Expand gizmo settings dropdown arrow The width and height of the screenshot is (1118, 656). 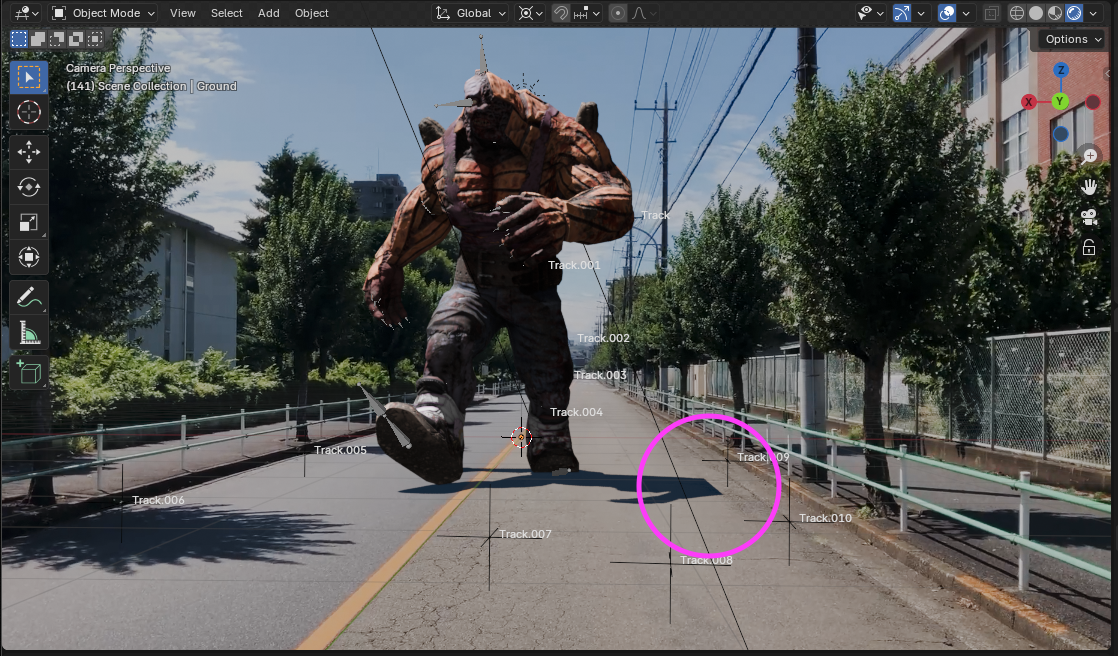921,13
